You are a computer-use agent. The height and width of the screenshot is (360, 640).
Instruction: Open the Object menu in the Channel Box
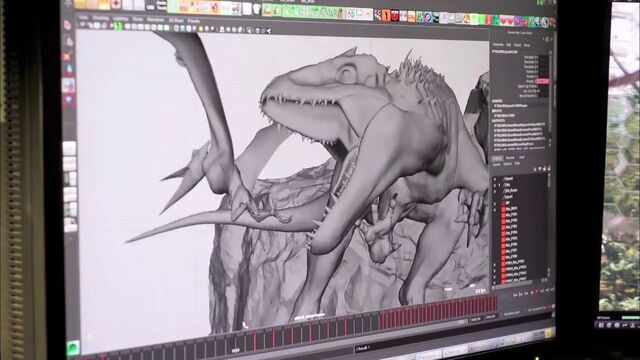point(518,45)
